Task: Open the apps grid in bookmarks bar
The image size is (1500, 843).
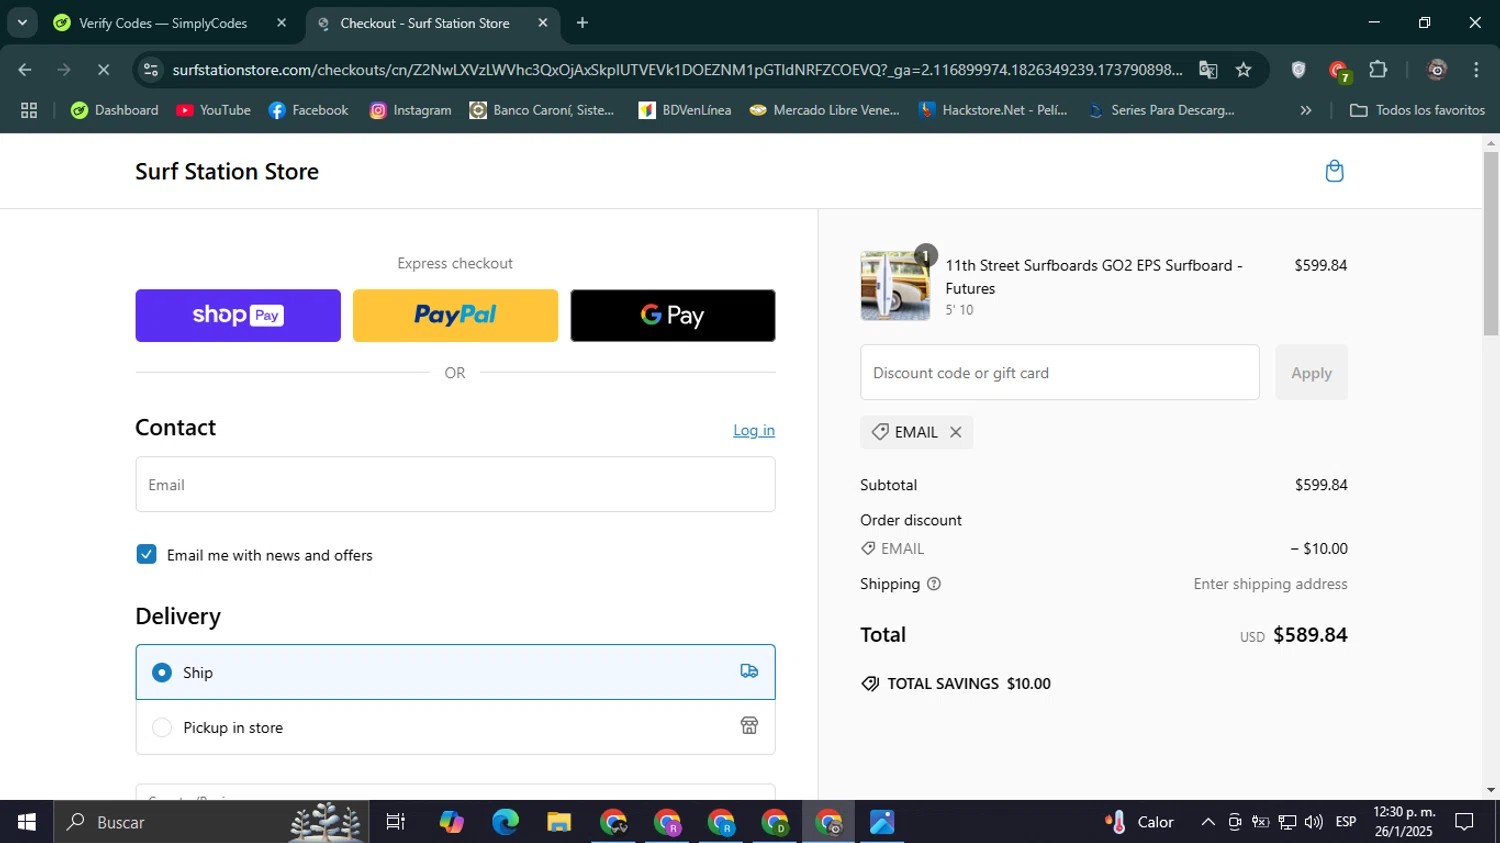Action: pos(29,110)
